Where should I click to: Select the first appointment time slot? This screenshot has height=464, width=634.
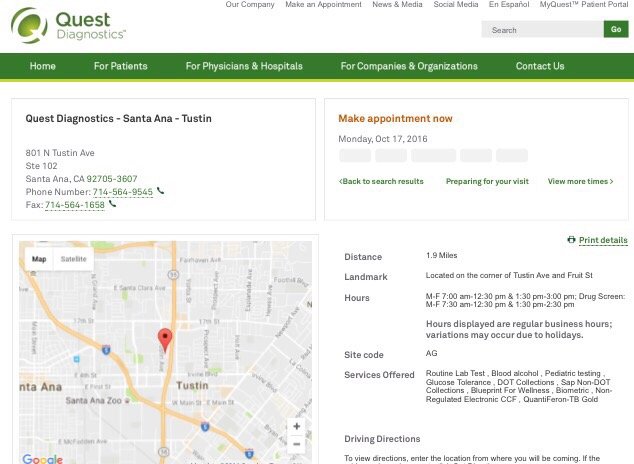(354, 156)
